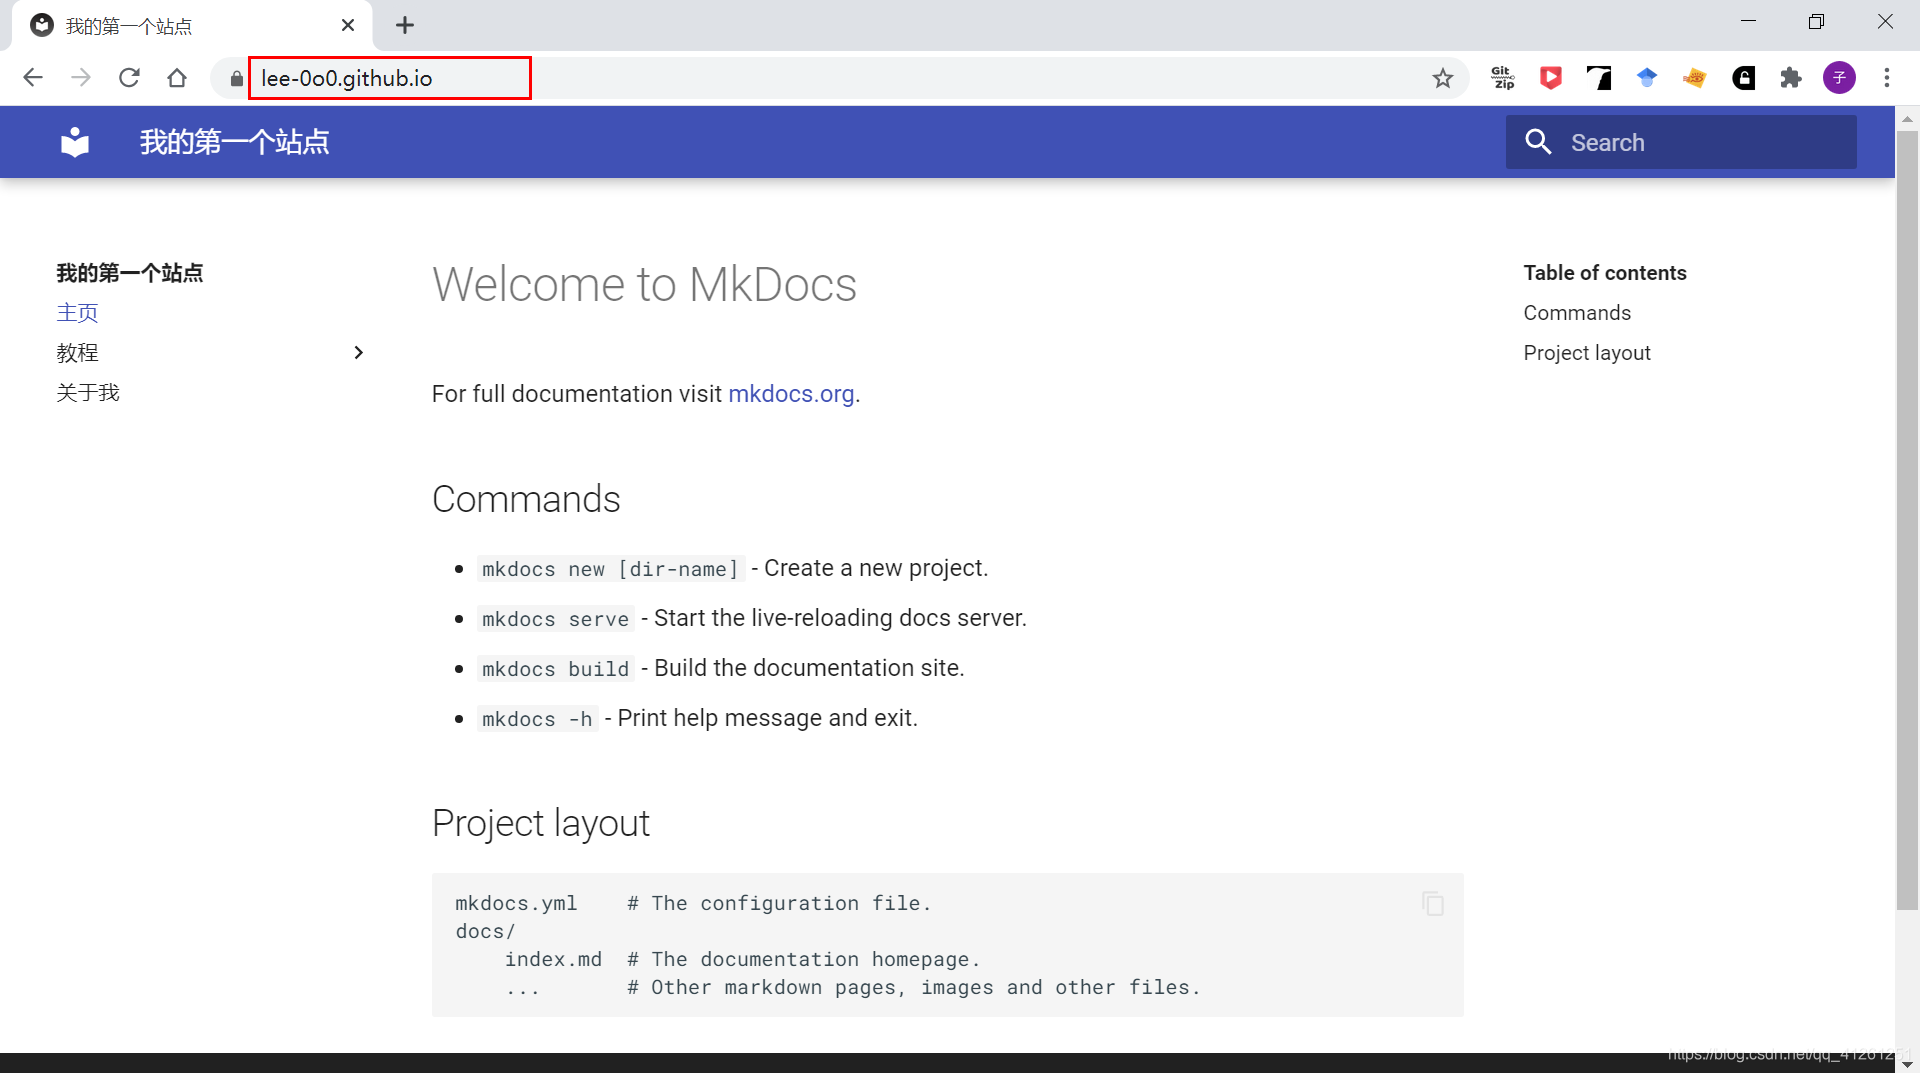Click the 'mkdocs build' code snippet
Image resolution: width=1920 pixels, height=1073 pixels.
555,669
